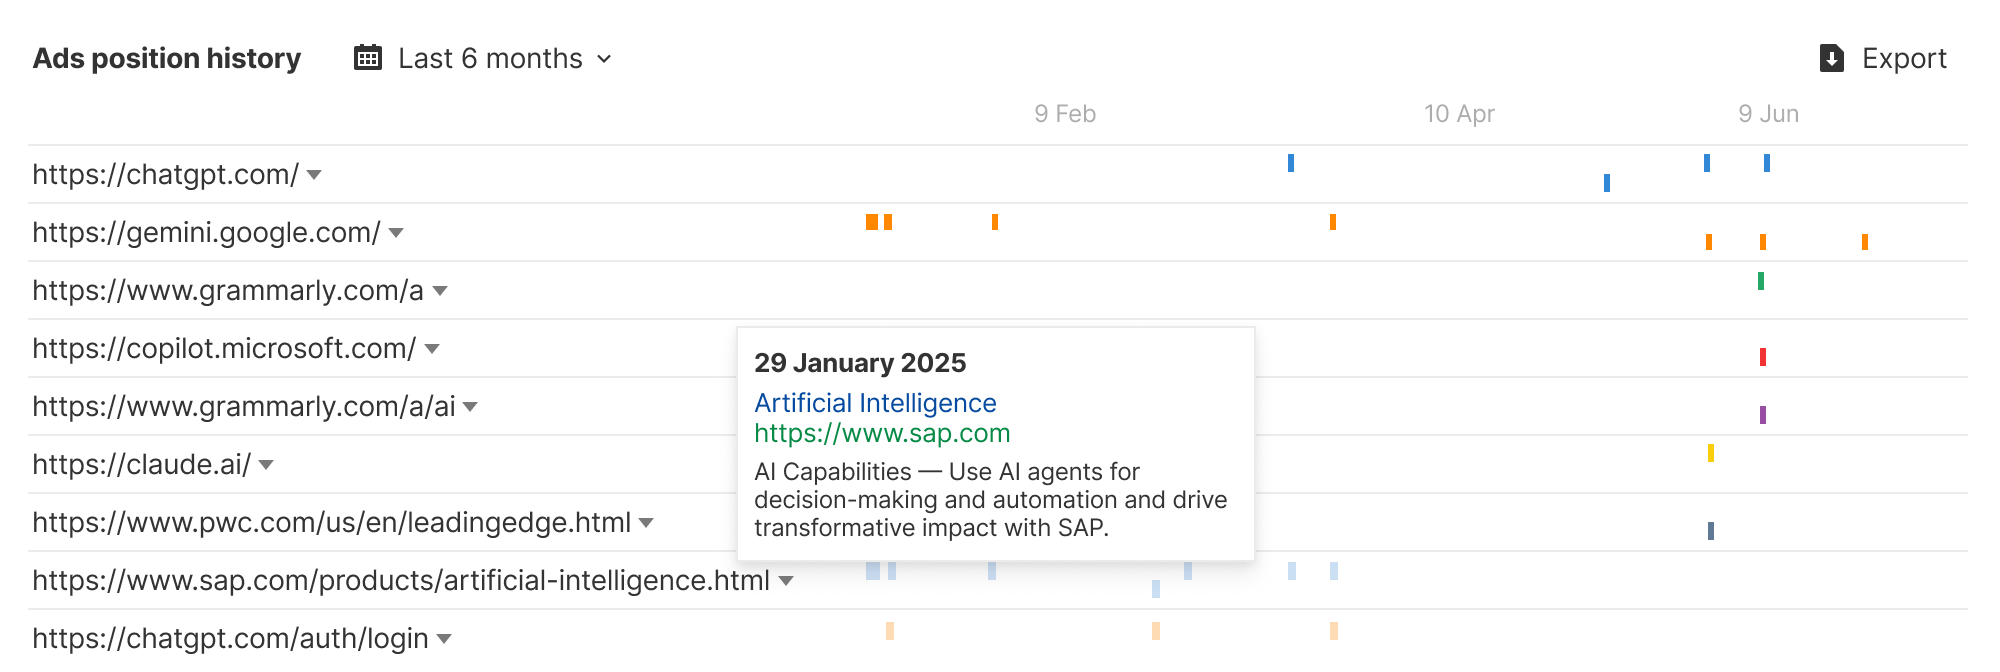Viewport: 2000px width, 672px height.
Task: Click the rightmost orange gemini marker
Action: (1865, 242)
